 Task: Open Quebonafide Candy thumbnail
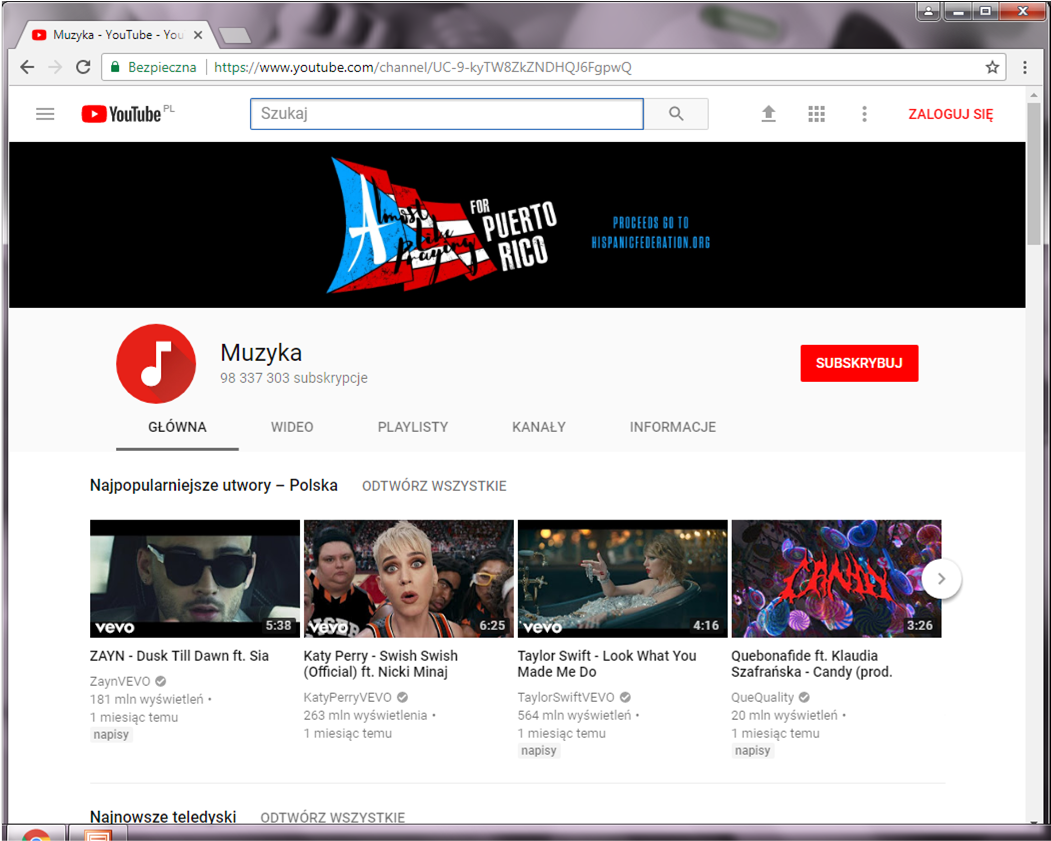837,578
